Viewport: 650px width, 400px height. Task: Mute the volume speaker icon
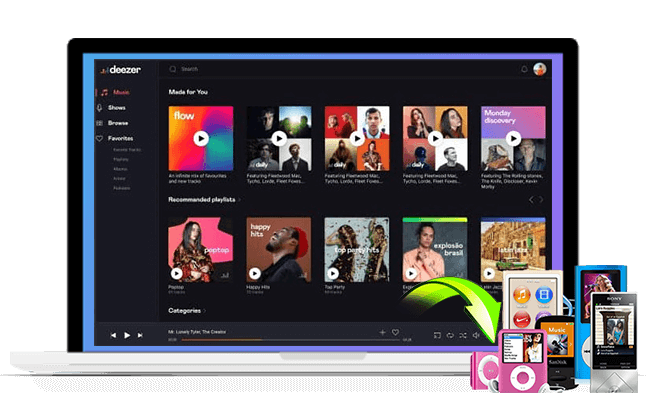click(476, 335)
